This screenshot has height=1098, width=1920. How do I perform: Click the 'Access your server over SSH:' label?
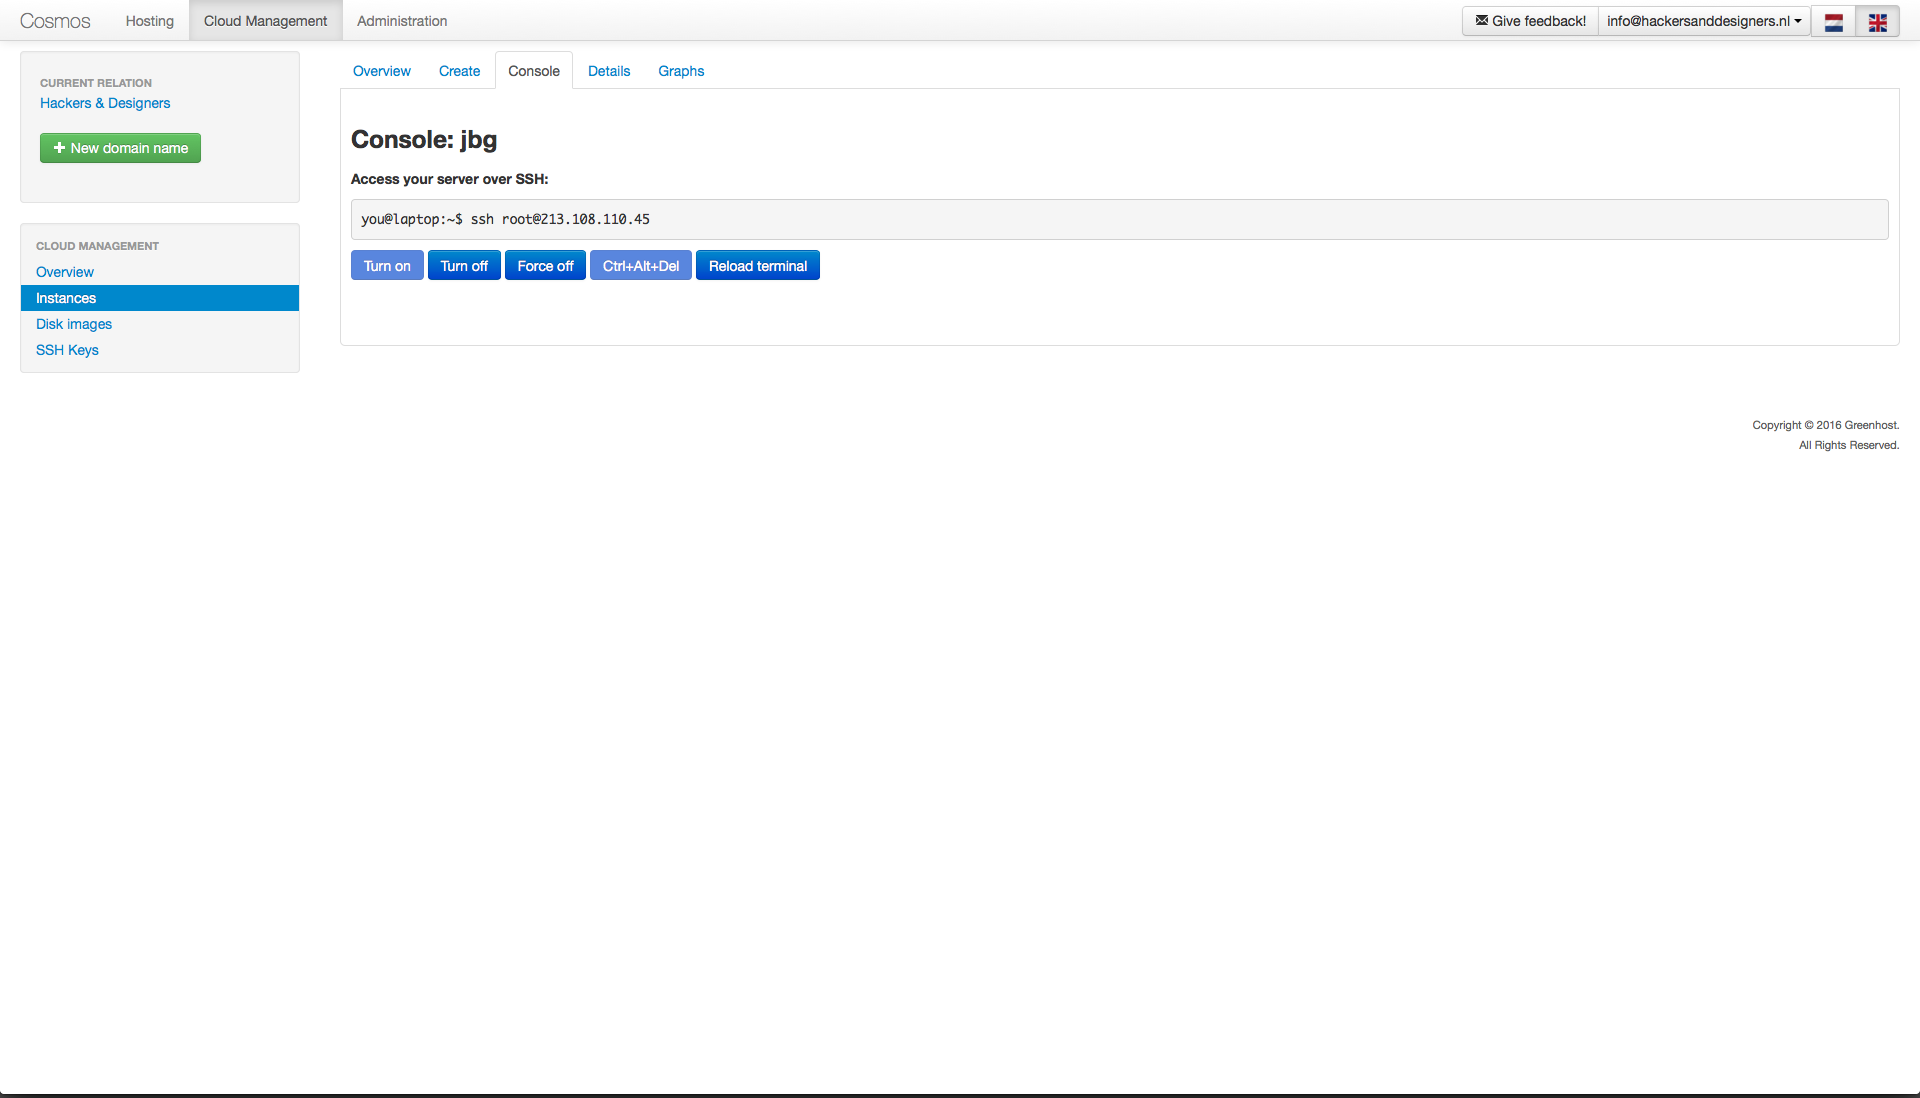coord(450,179)
